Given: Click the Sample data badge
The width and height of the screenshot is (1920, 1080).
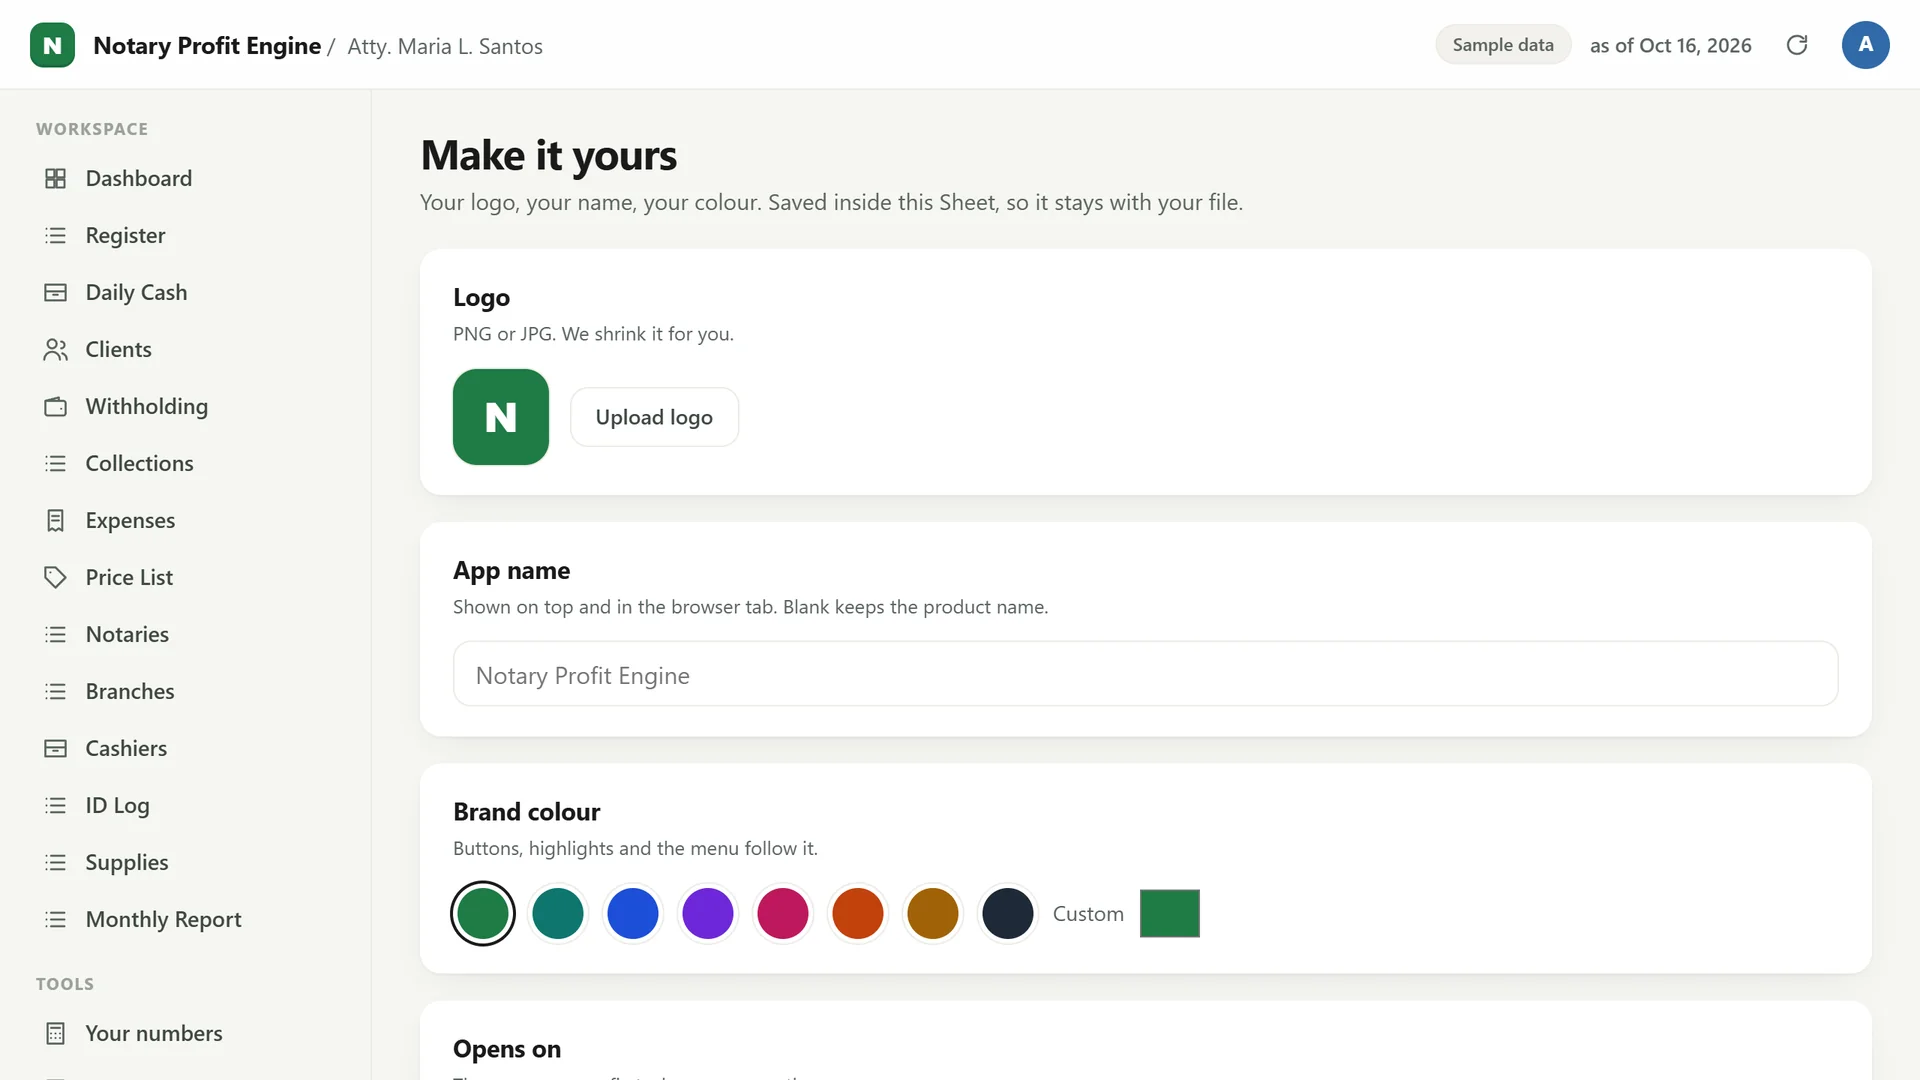Looking at the screenshot, I should click(1503, 45).
